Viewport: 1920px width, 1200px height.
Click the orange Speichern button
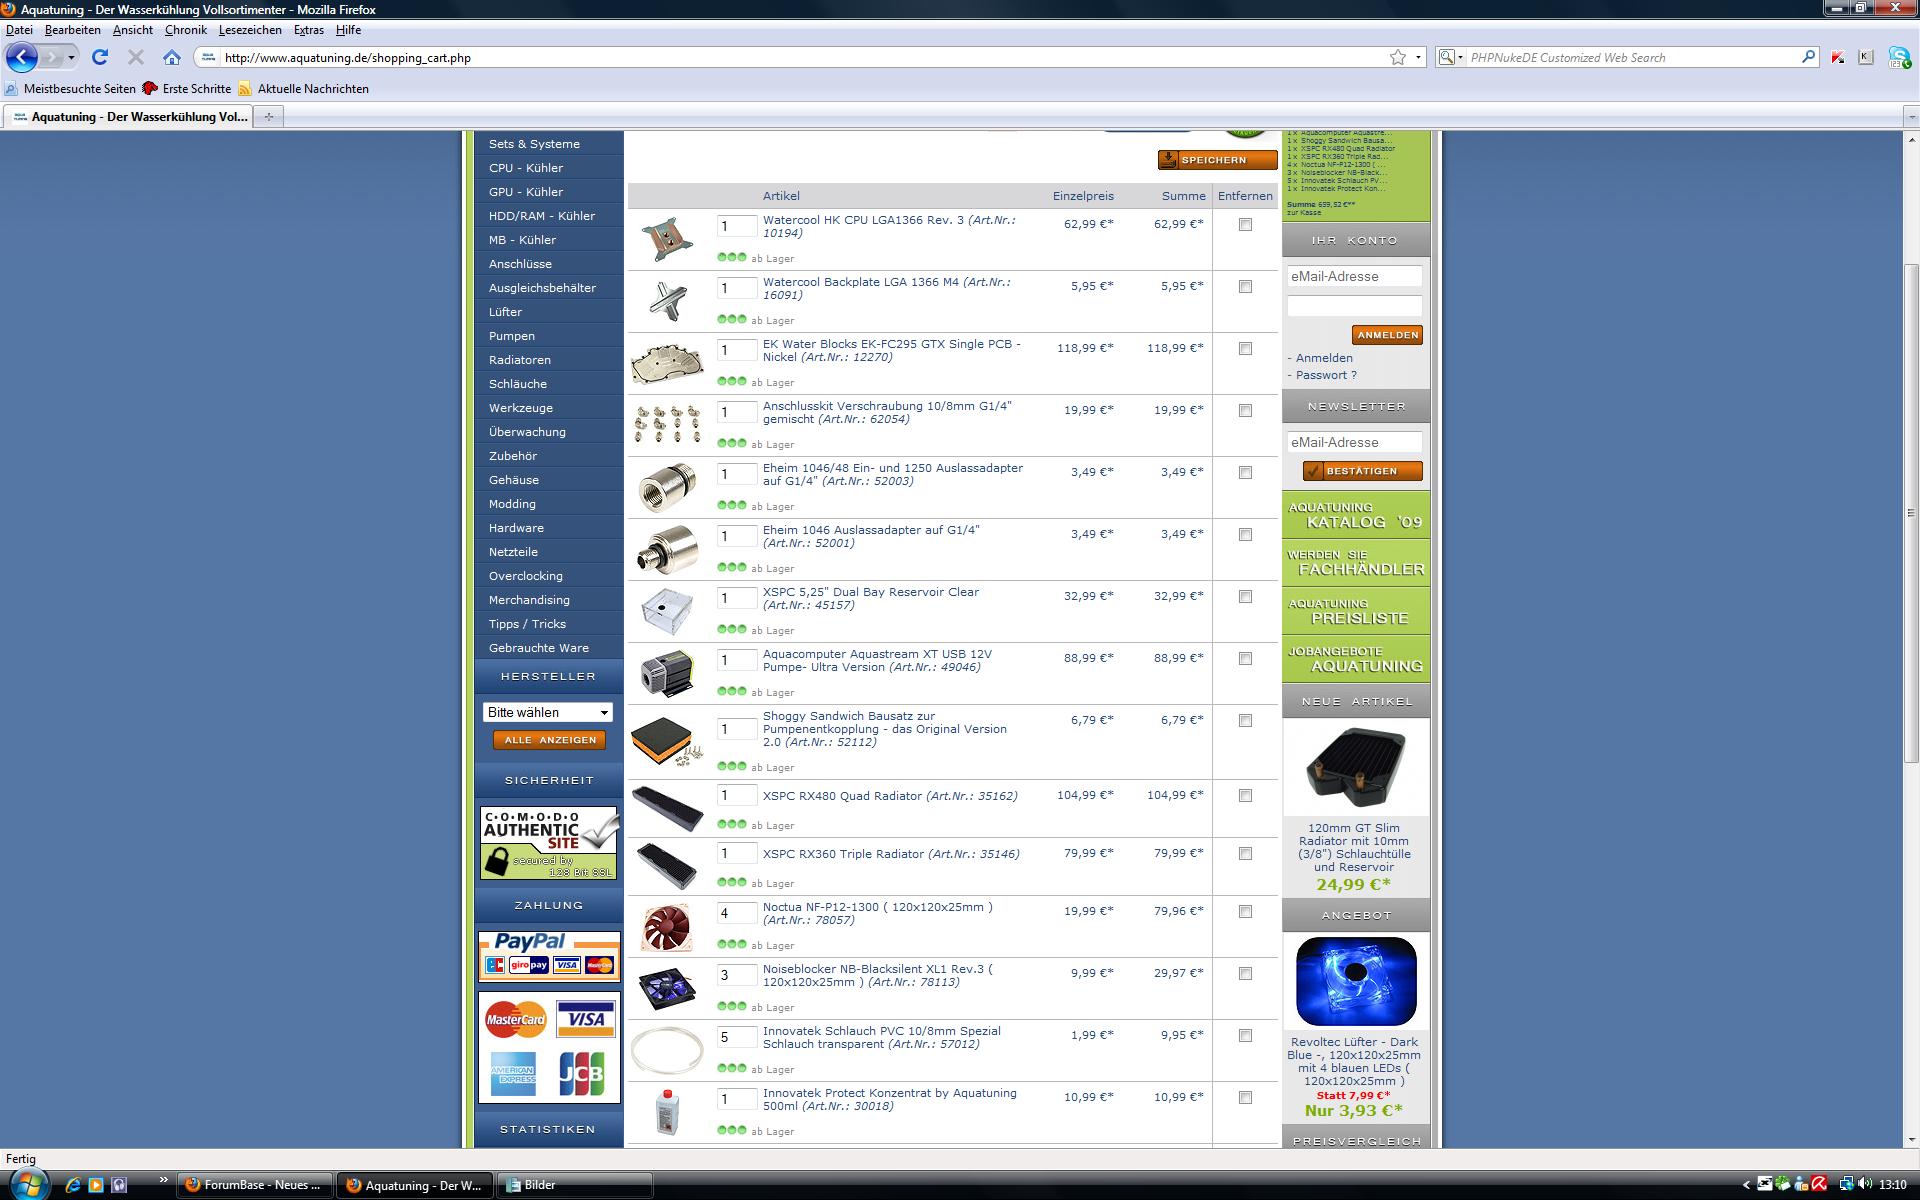pos(1217,160)
